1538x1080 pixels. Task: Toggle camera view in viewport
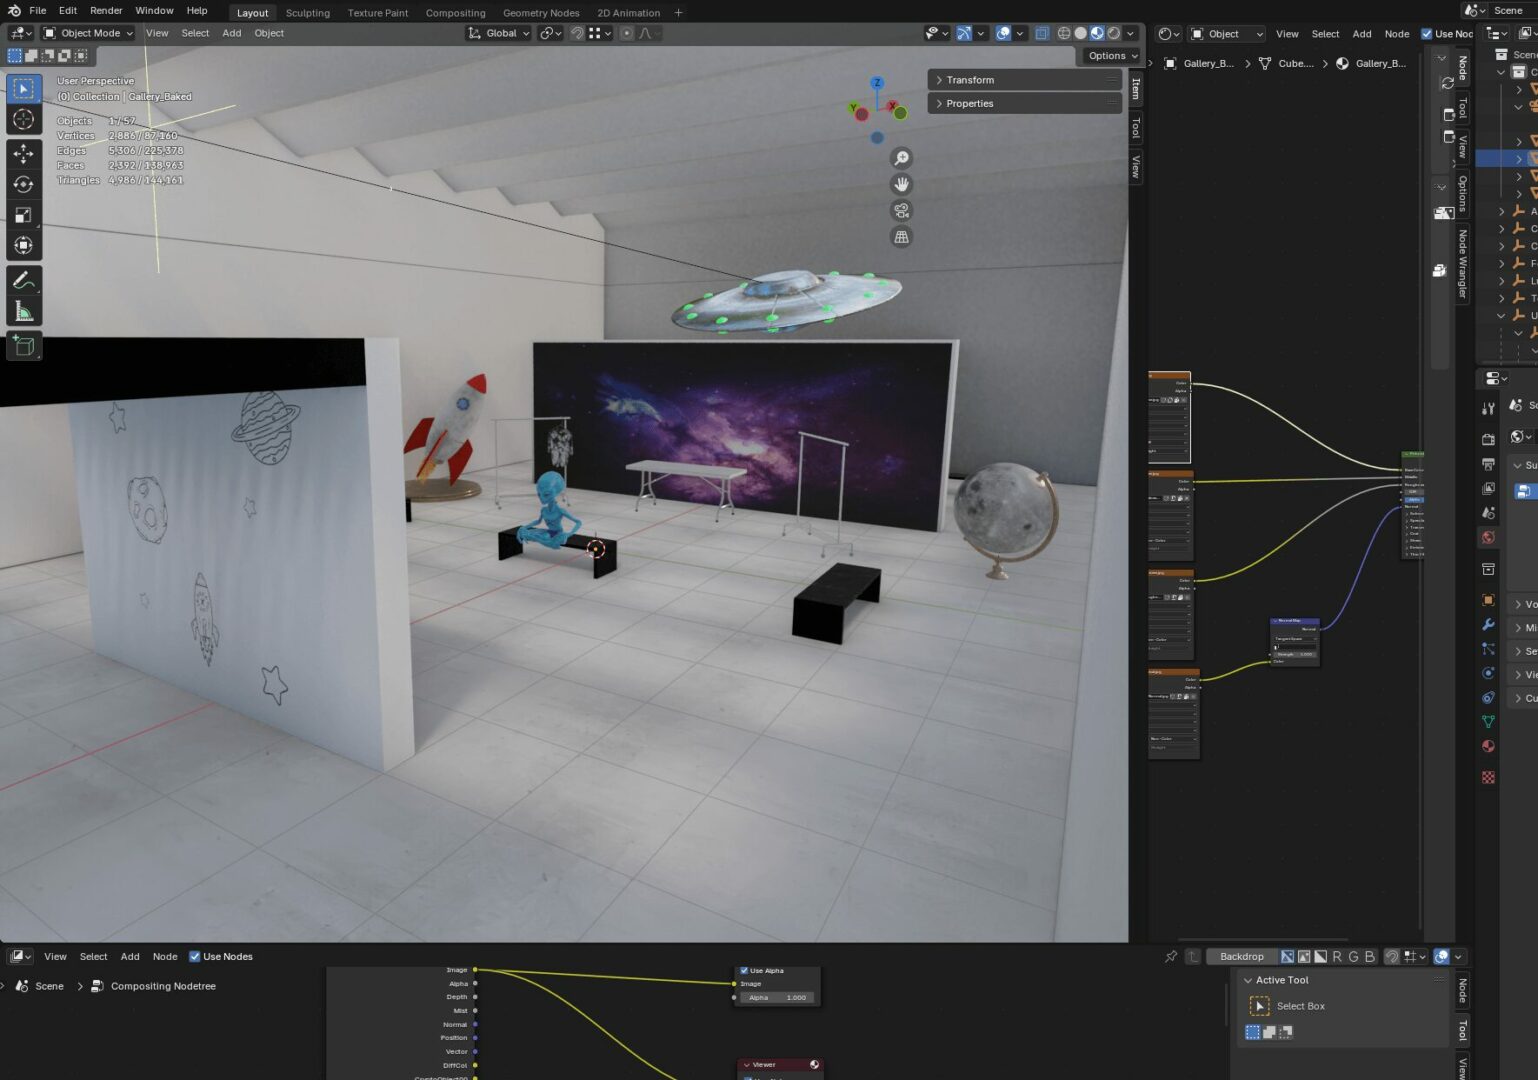pyautogui.click(x=901, y=211)
